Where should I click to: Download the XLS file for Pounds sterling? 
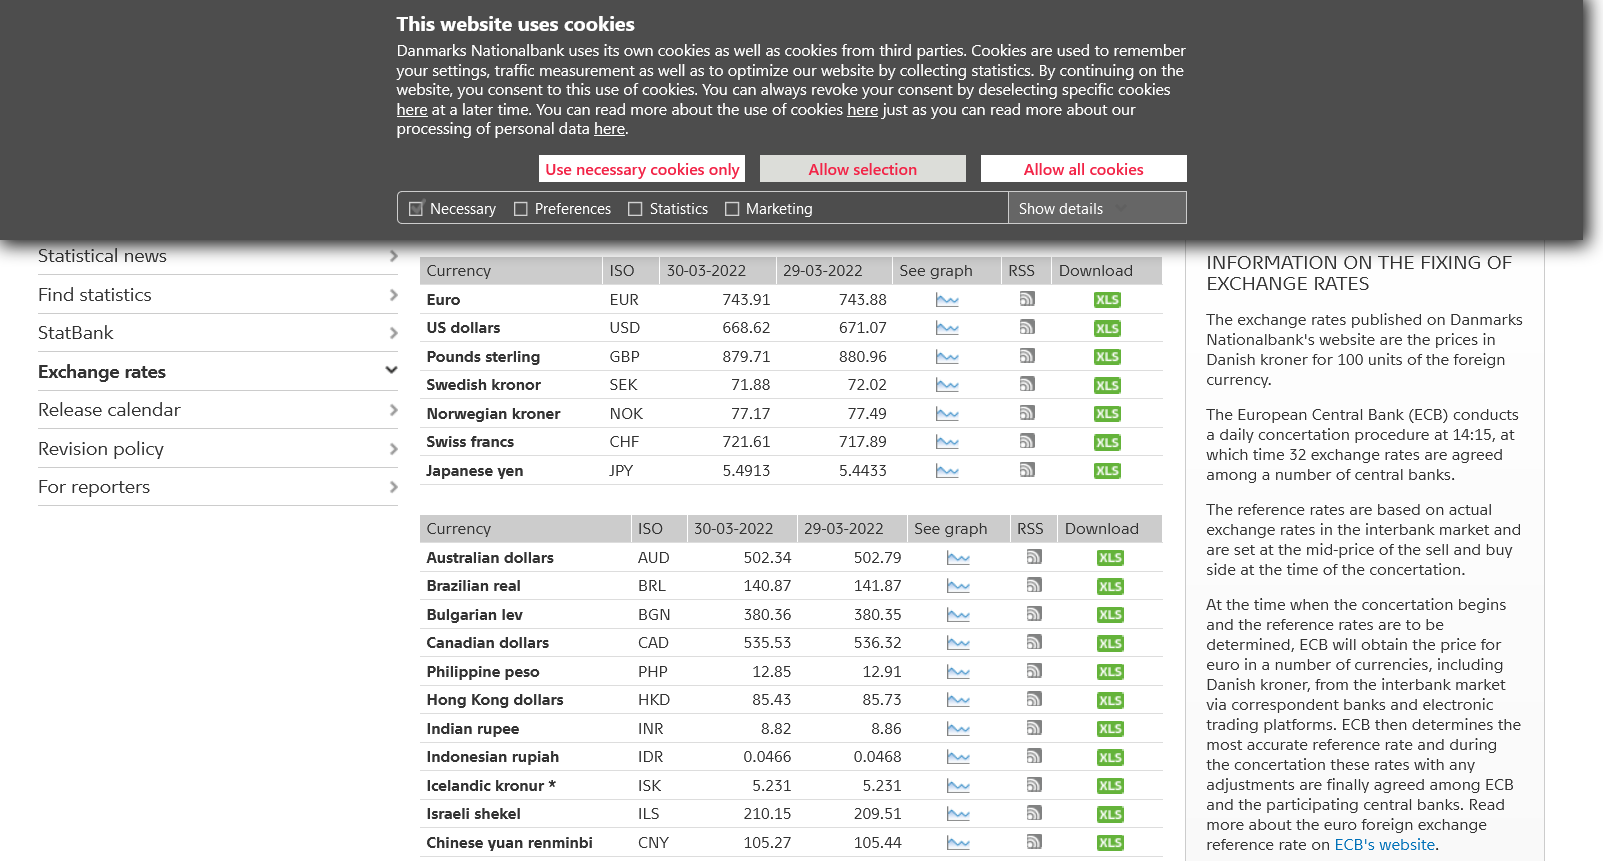1106,357
